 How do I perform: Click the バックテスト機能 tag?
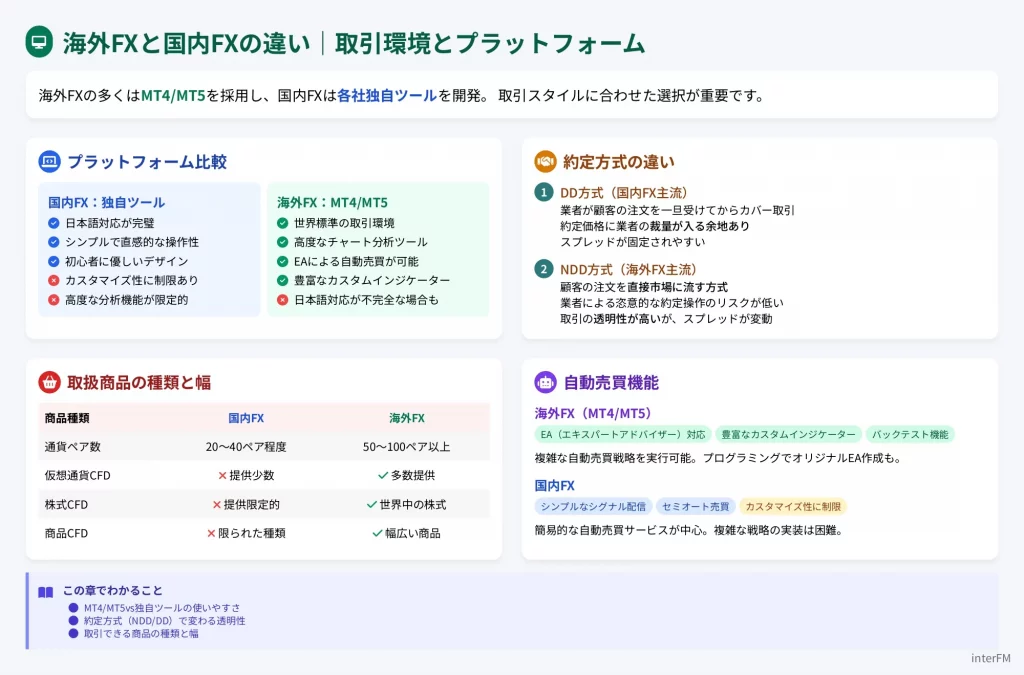[909, 435]
